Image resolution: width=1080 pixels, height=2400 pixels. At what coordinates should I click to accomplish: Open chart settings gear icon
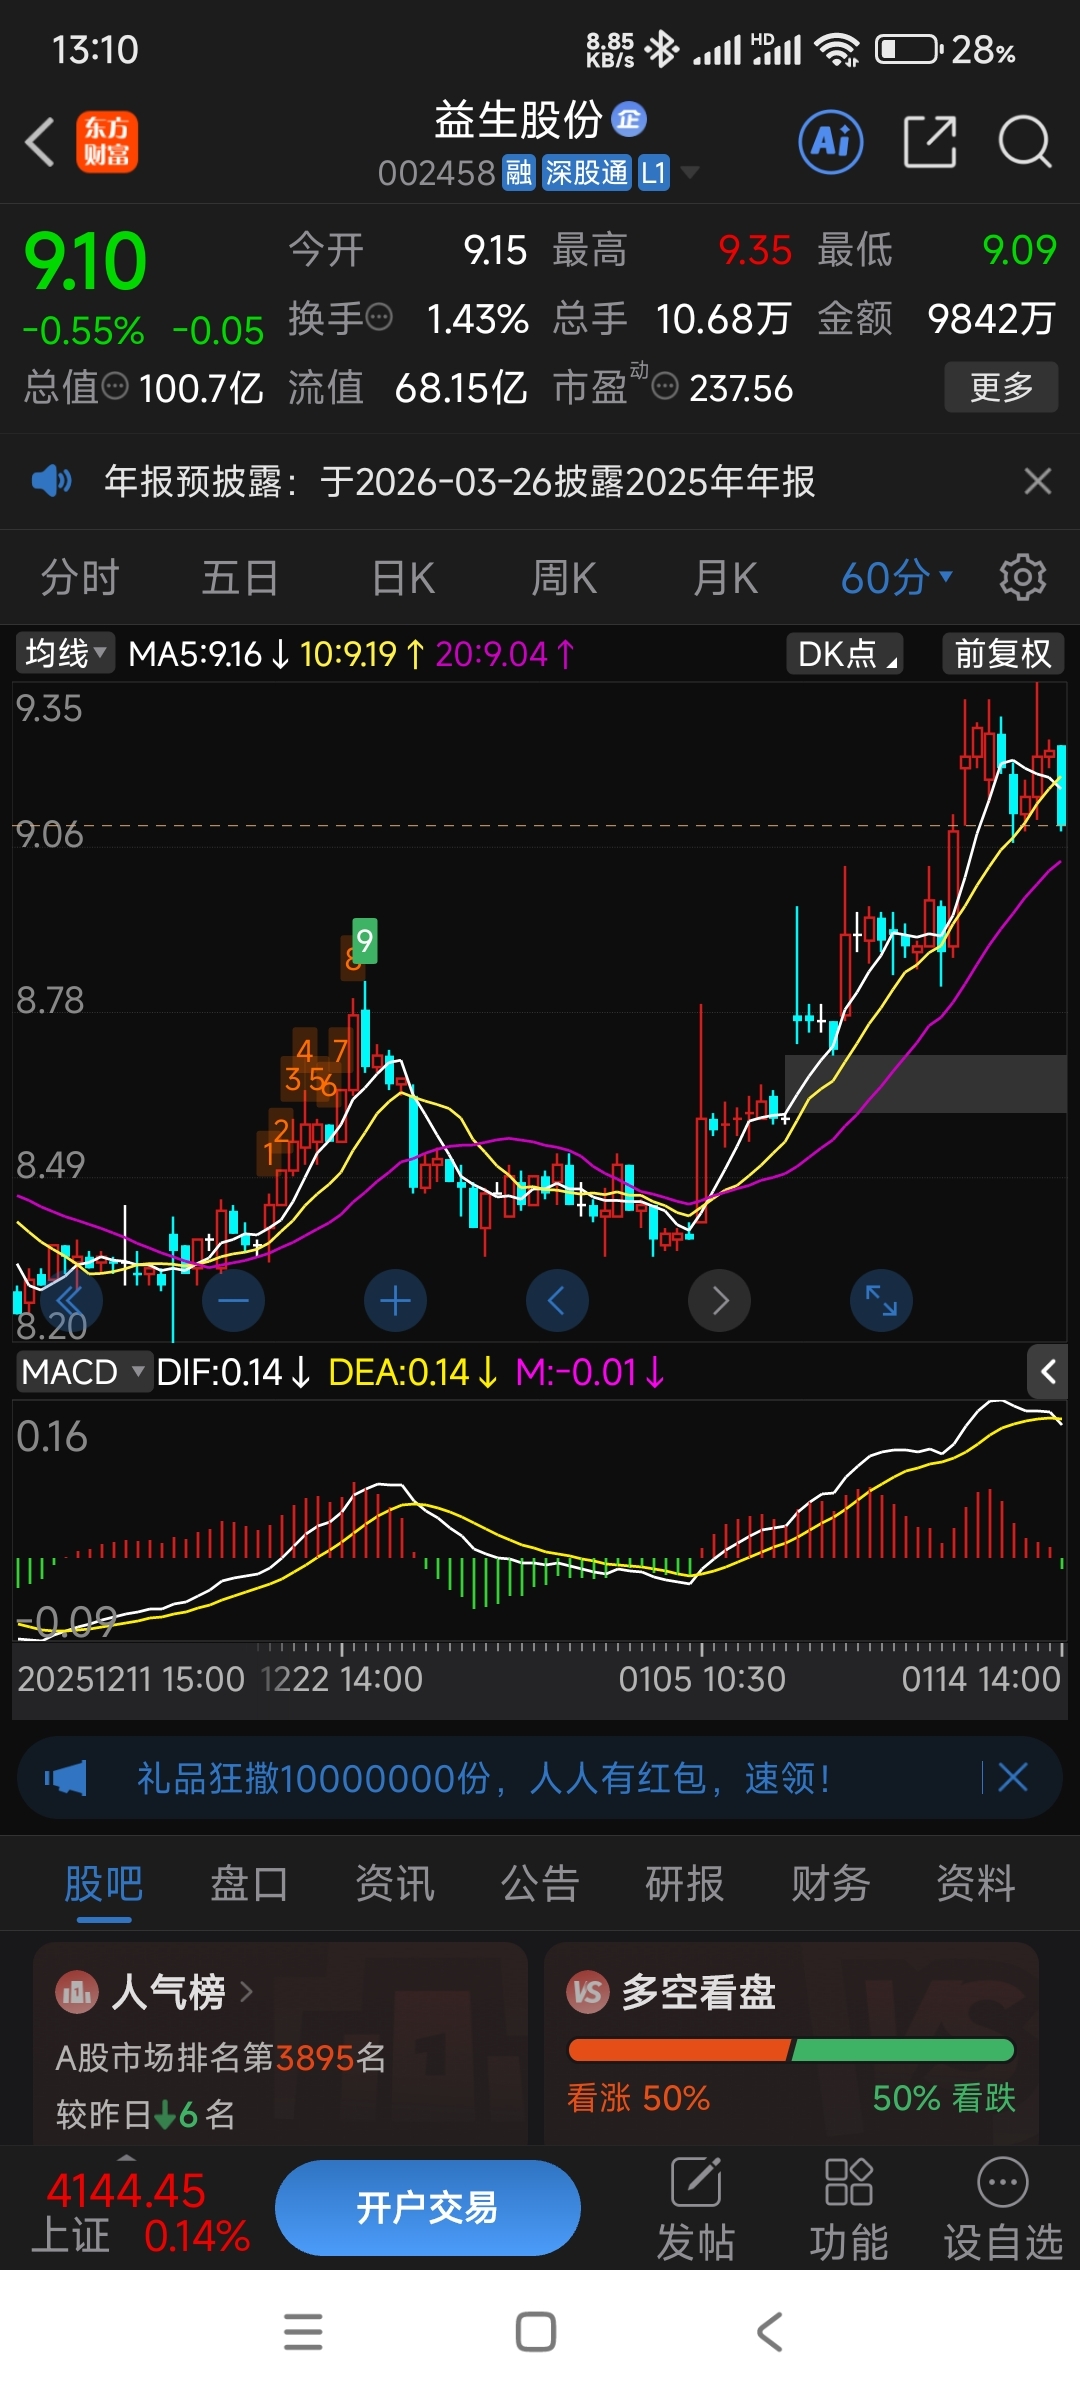tap(1023, 577)
